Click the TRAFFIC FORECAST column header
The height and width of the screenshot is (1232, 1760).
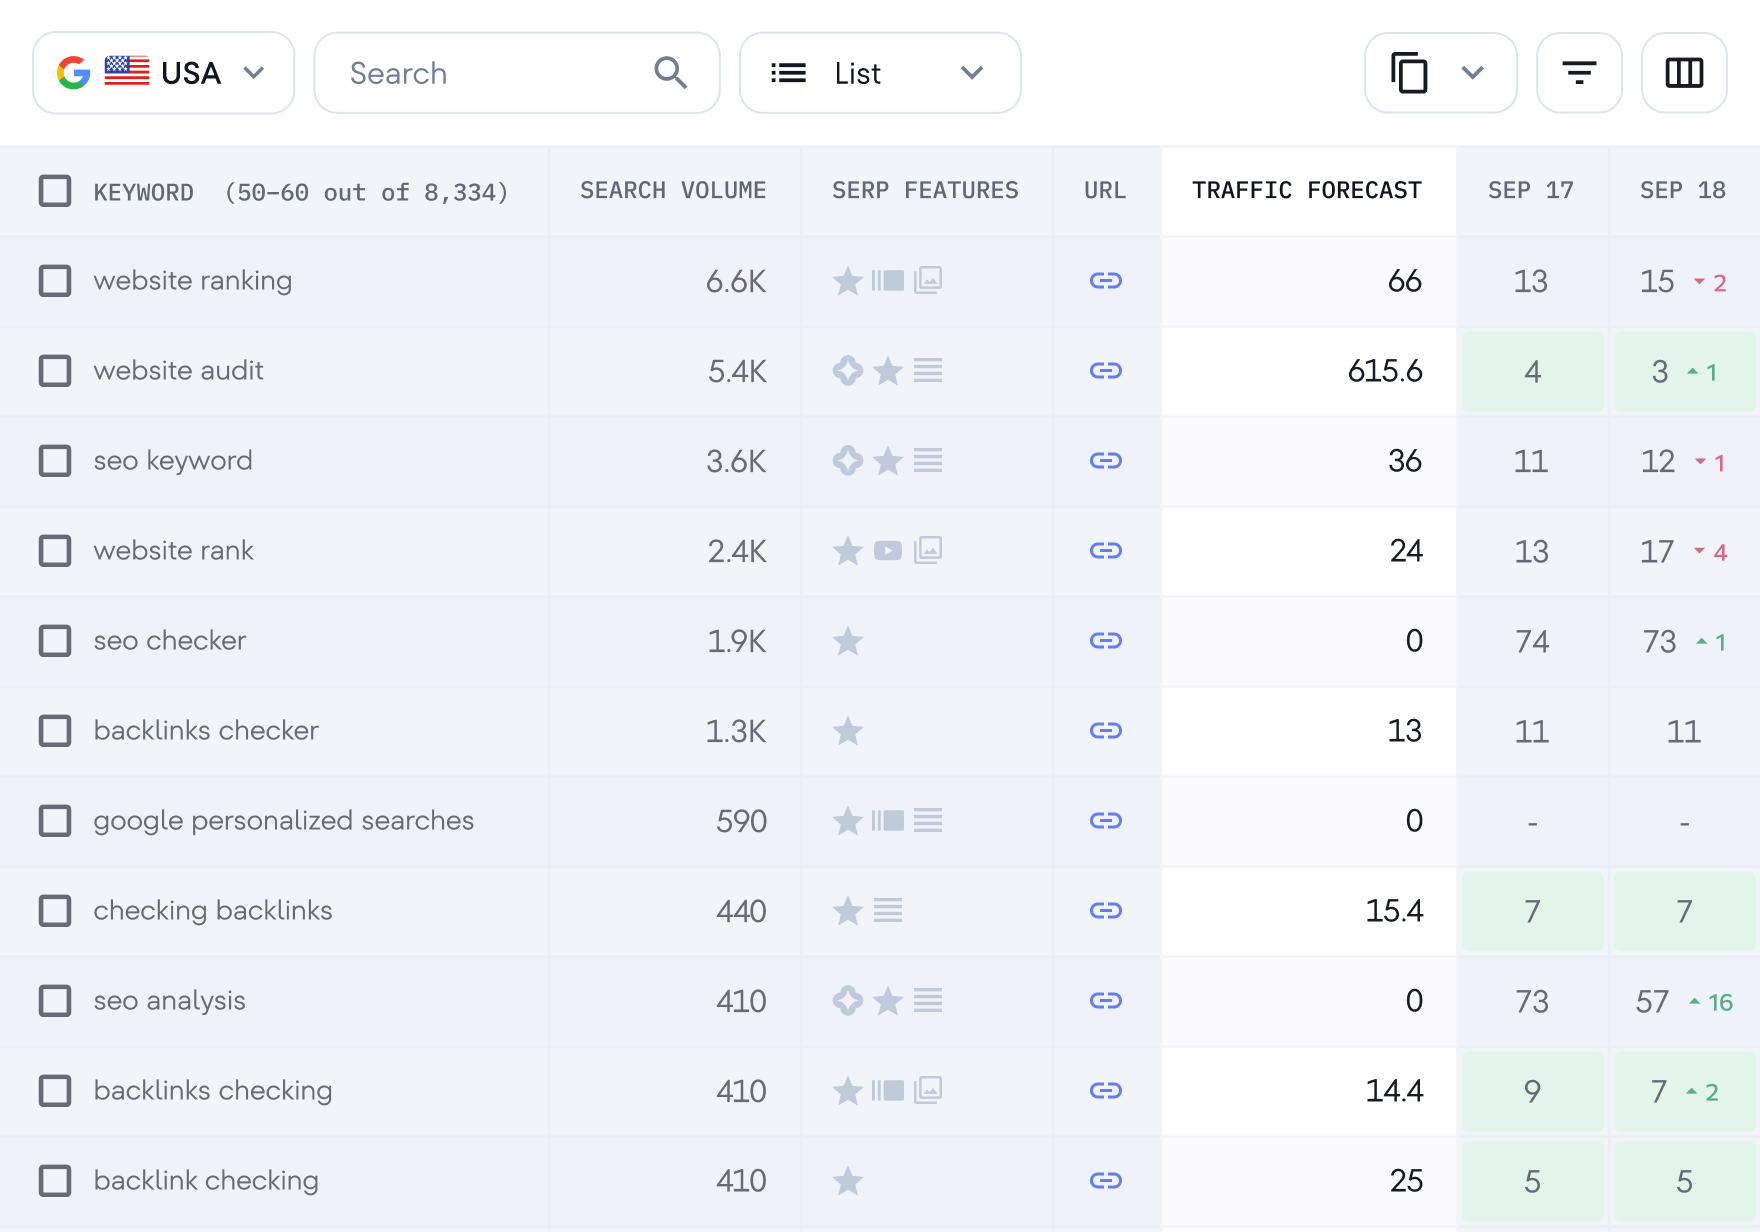coord(1307,190)
